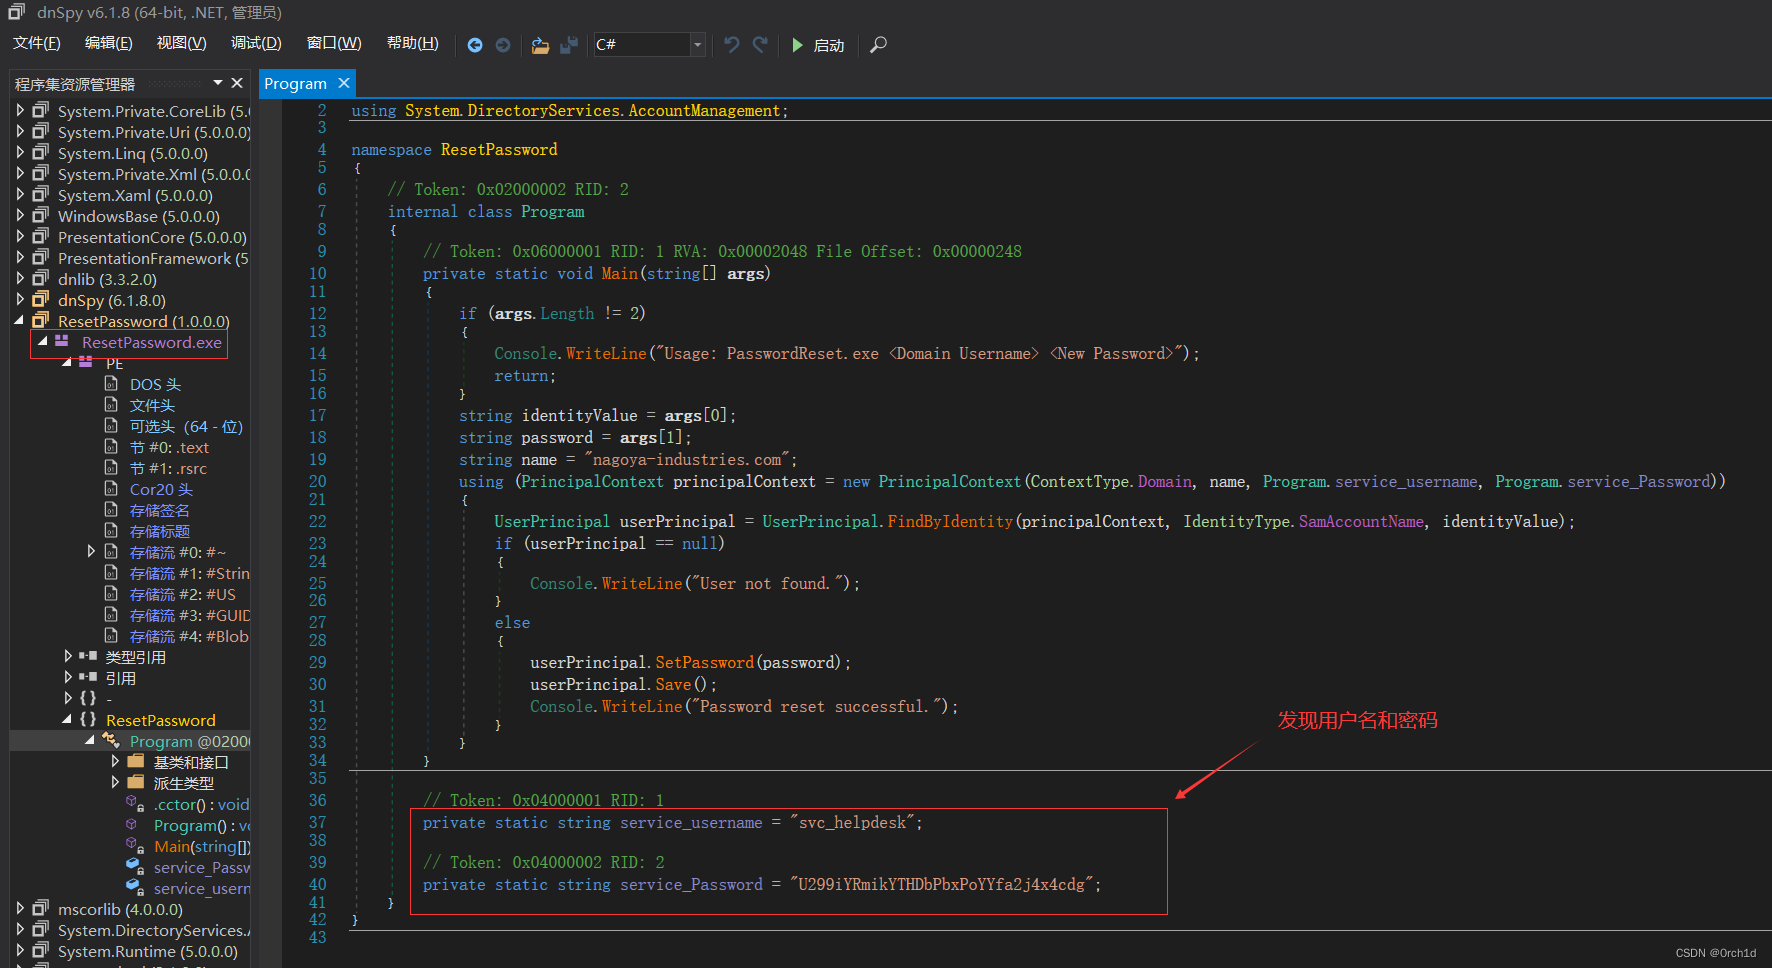Select System.Xaml (5.0.0.0) assembly
This screenshot has width=1772, height=968.
click(135, 195)
